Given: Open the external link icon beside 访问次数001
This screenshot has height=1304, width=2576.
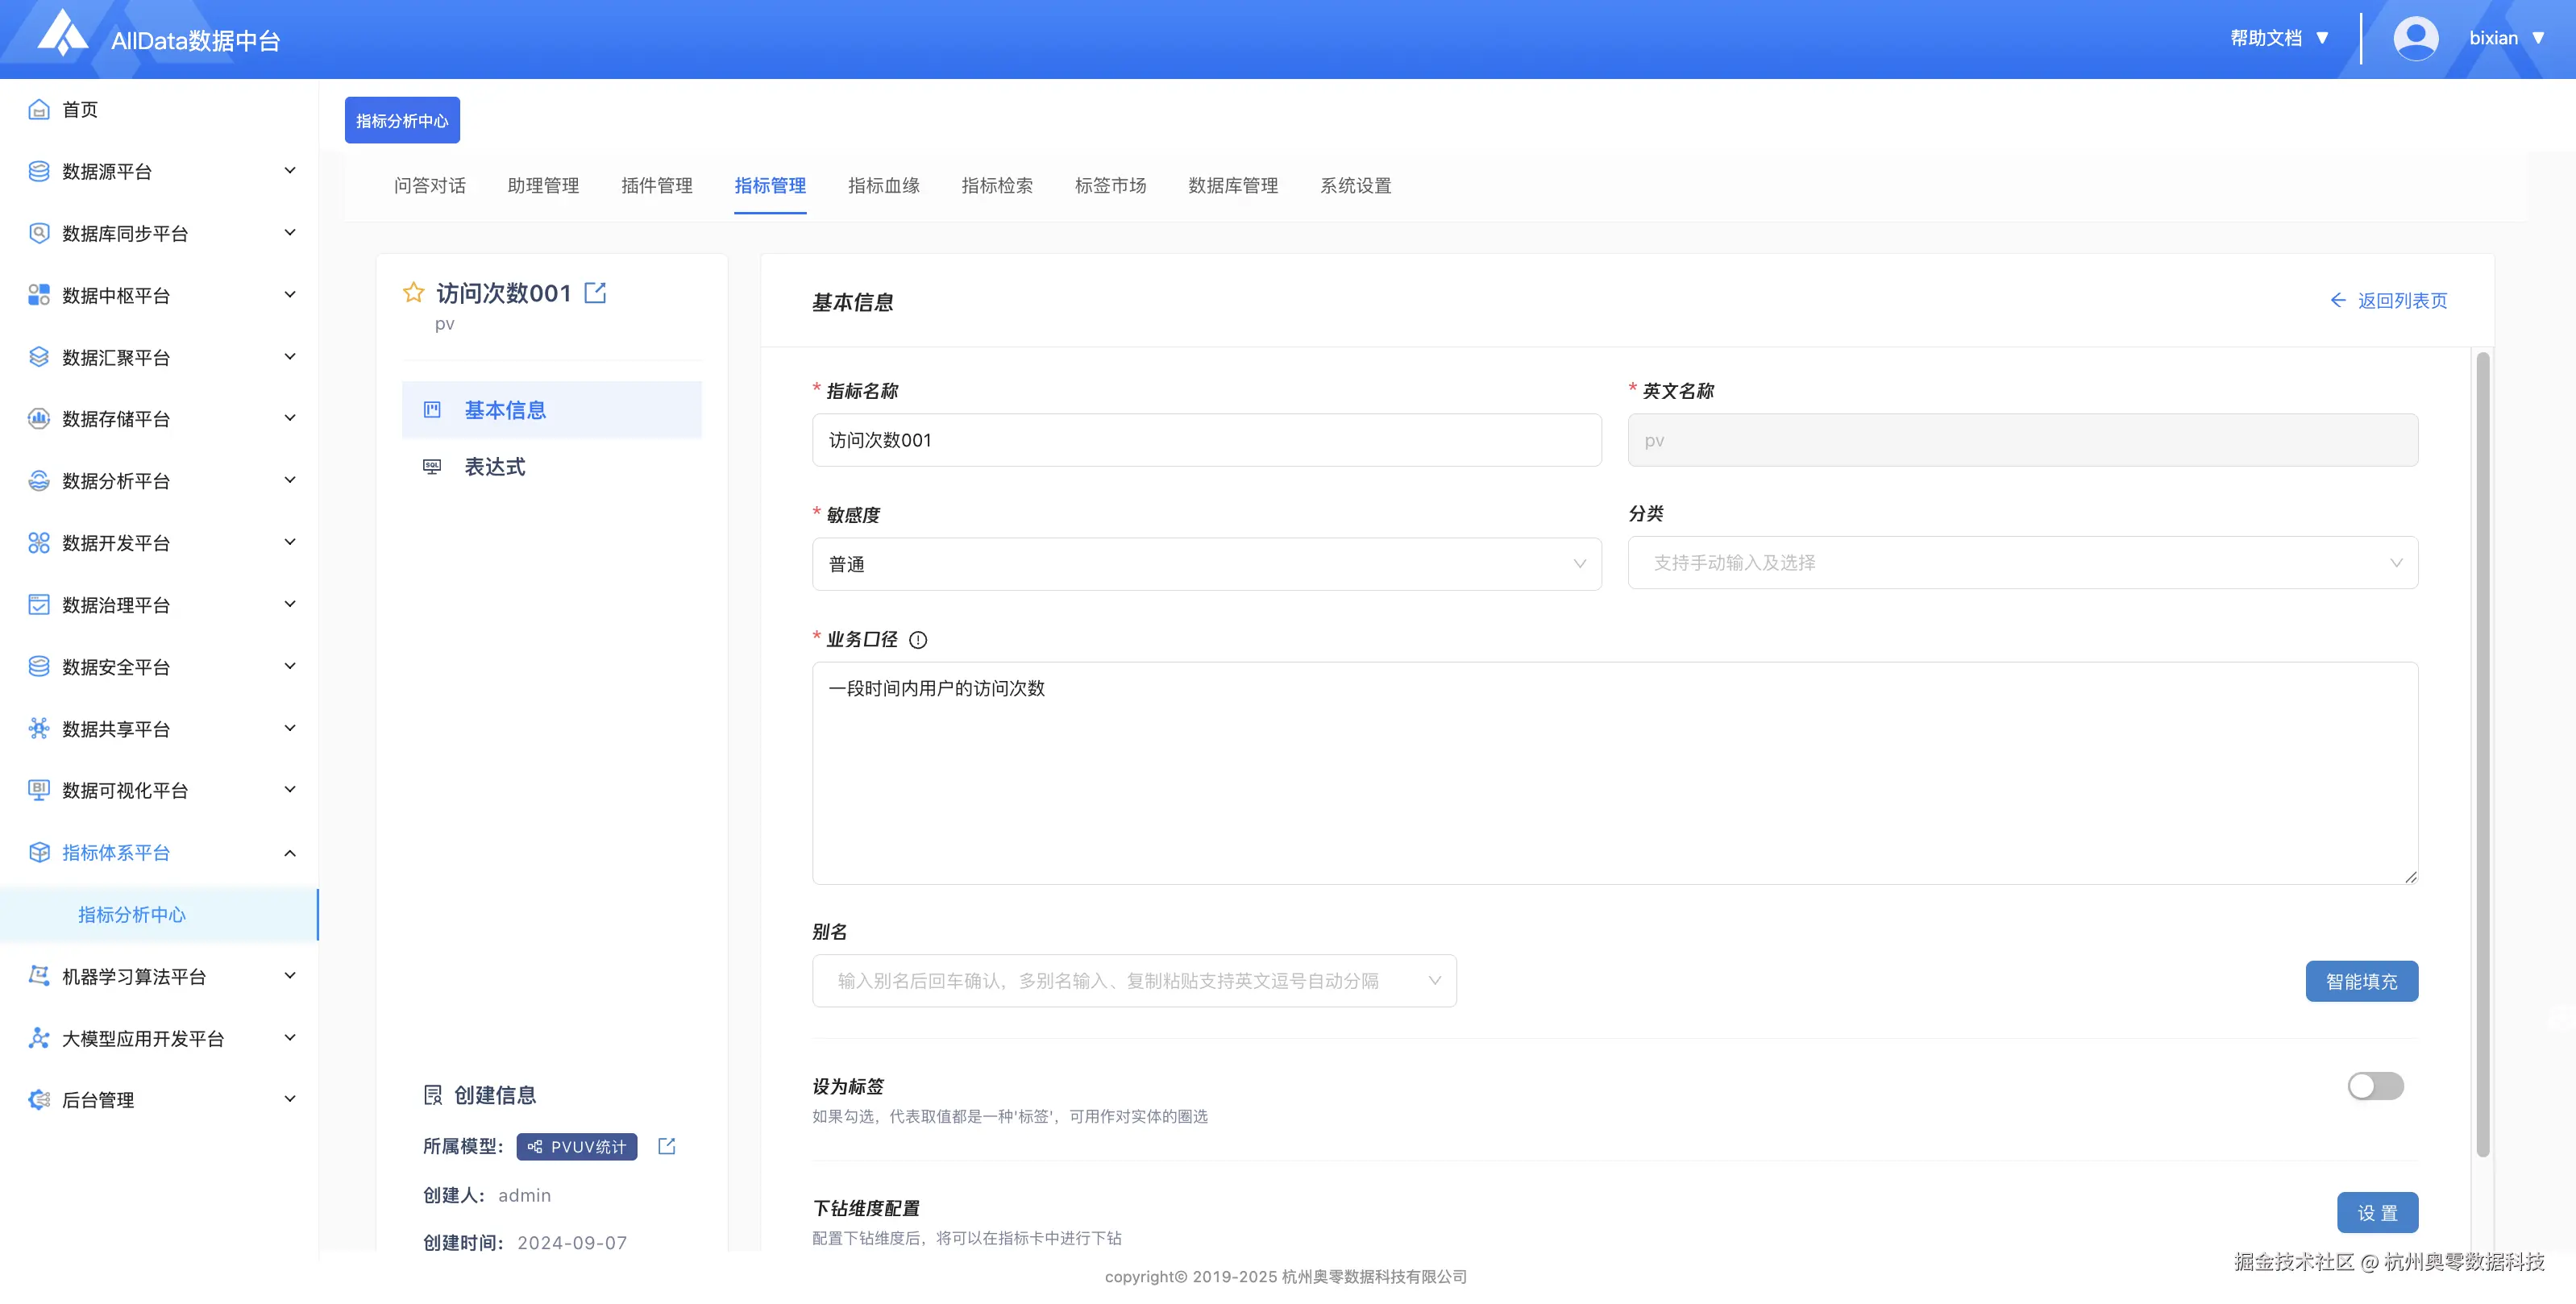Looking at the screenshot, I should pyautogui.click(x=595, y=292).
